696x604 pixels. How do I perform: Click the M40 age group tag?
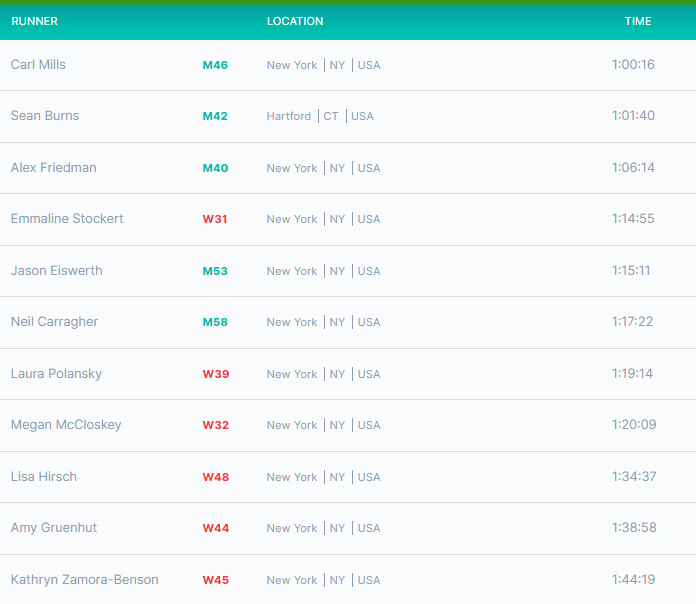215,168
